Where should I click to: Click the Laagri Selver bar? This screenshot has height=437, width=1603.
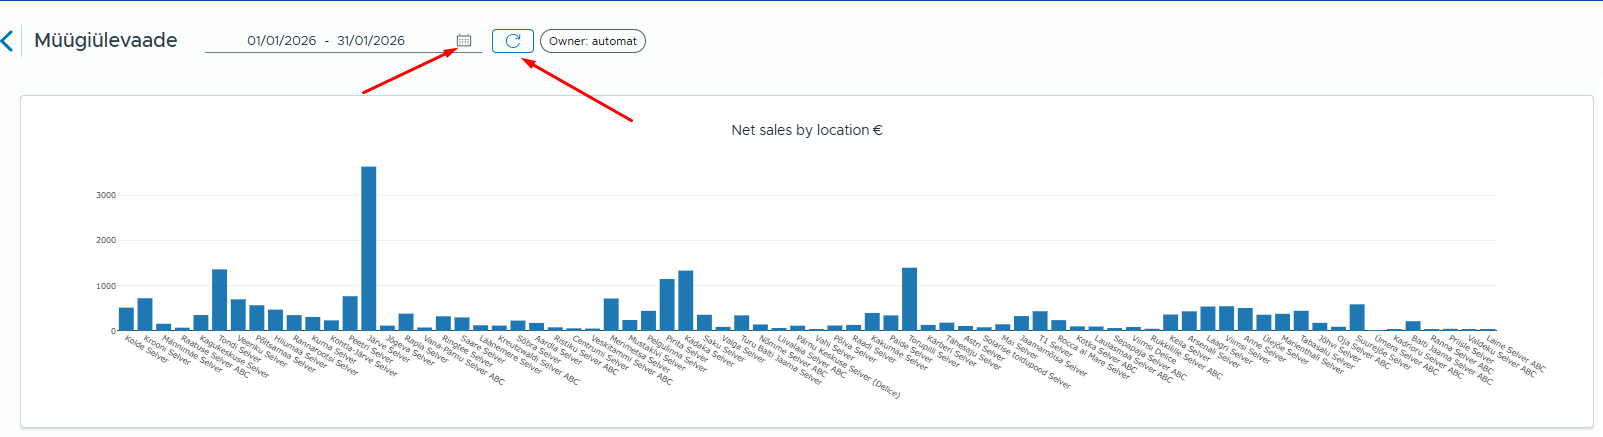tap(1208, 318)
